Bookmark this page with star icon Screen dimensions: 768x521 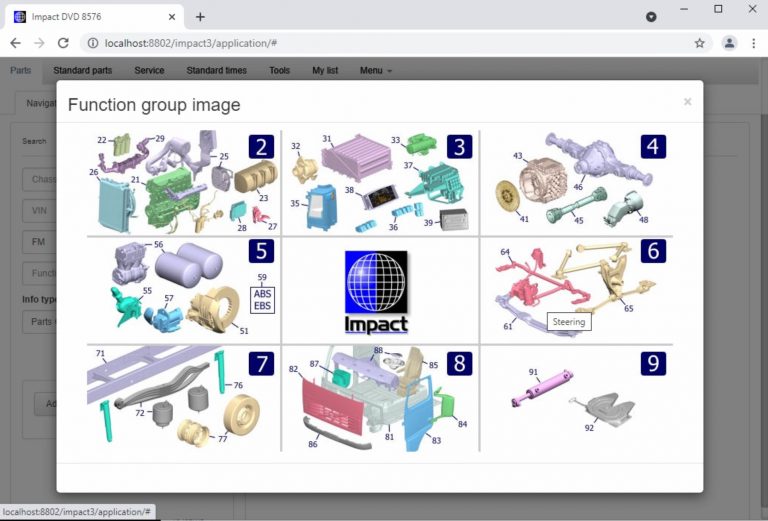(699, 43)
